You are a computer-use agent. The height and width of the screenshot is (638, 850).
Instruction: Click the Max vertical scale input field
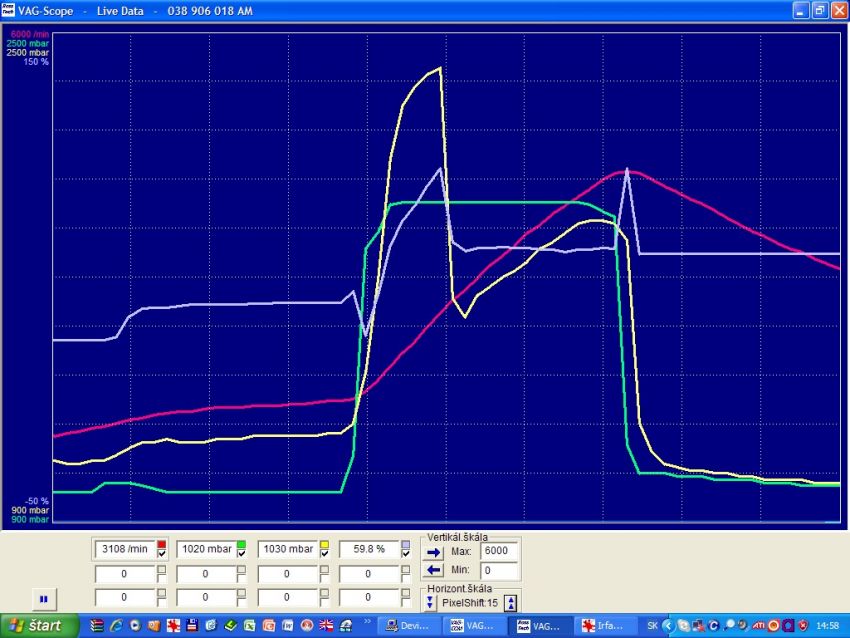coord(499,551)
